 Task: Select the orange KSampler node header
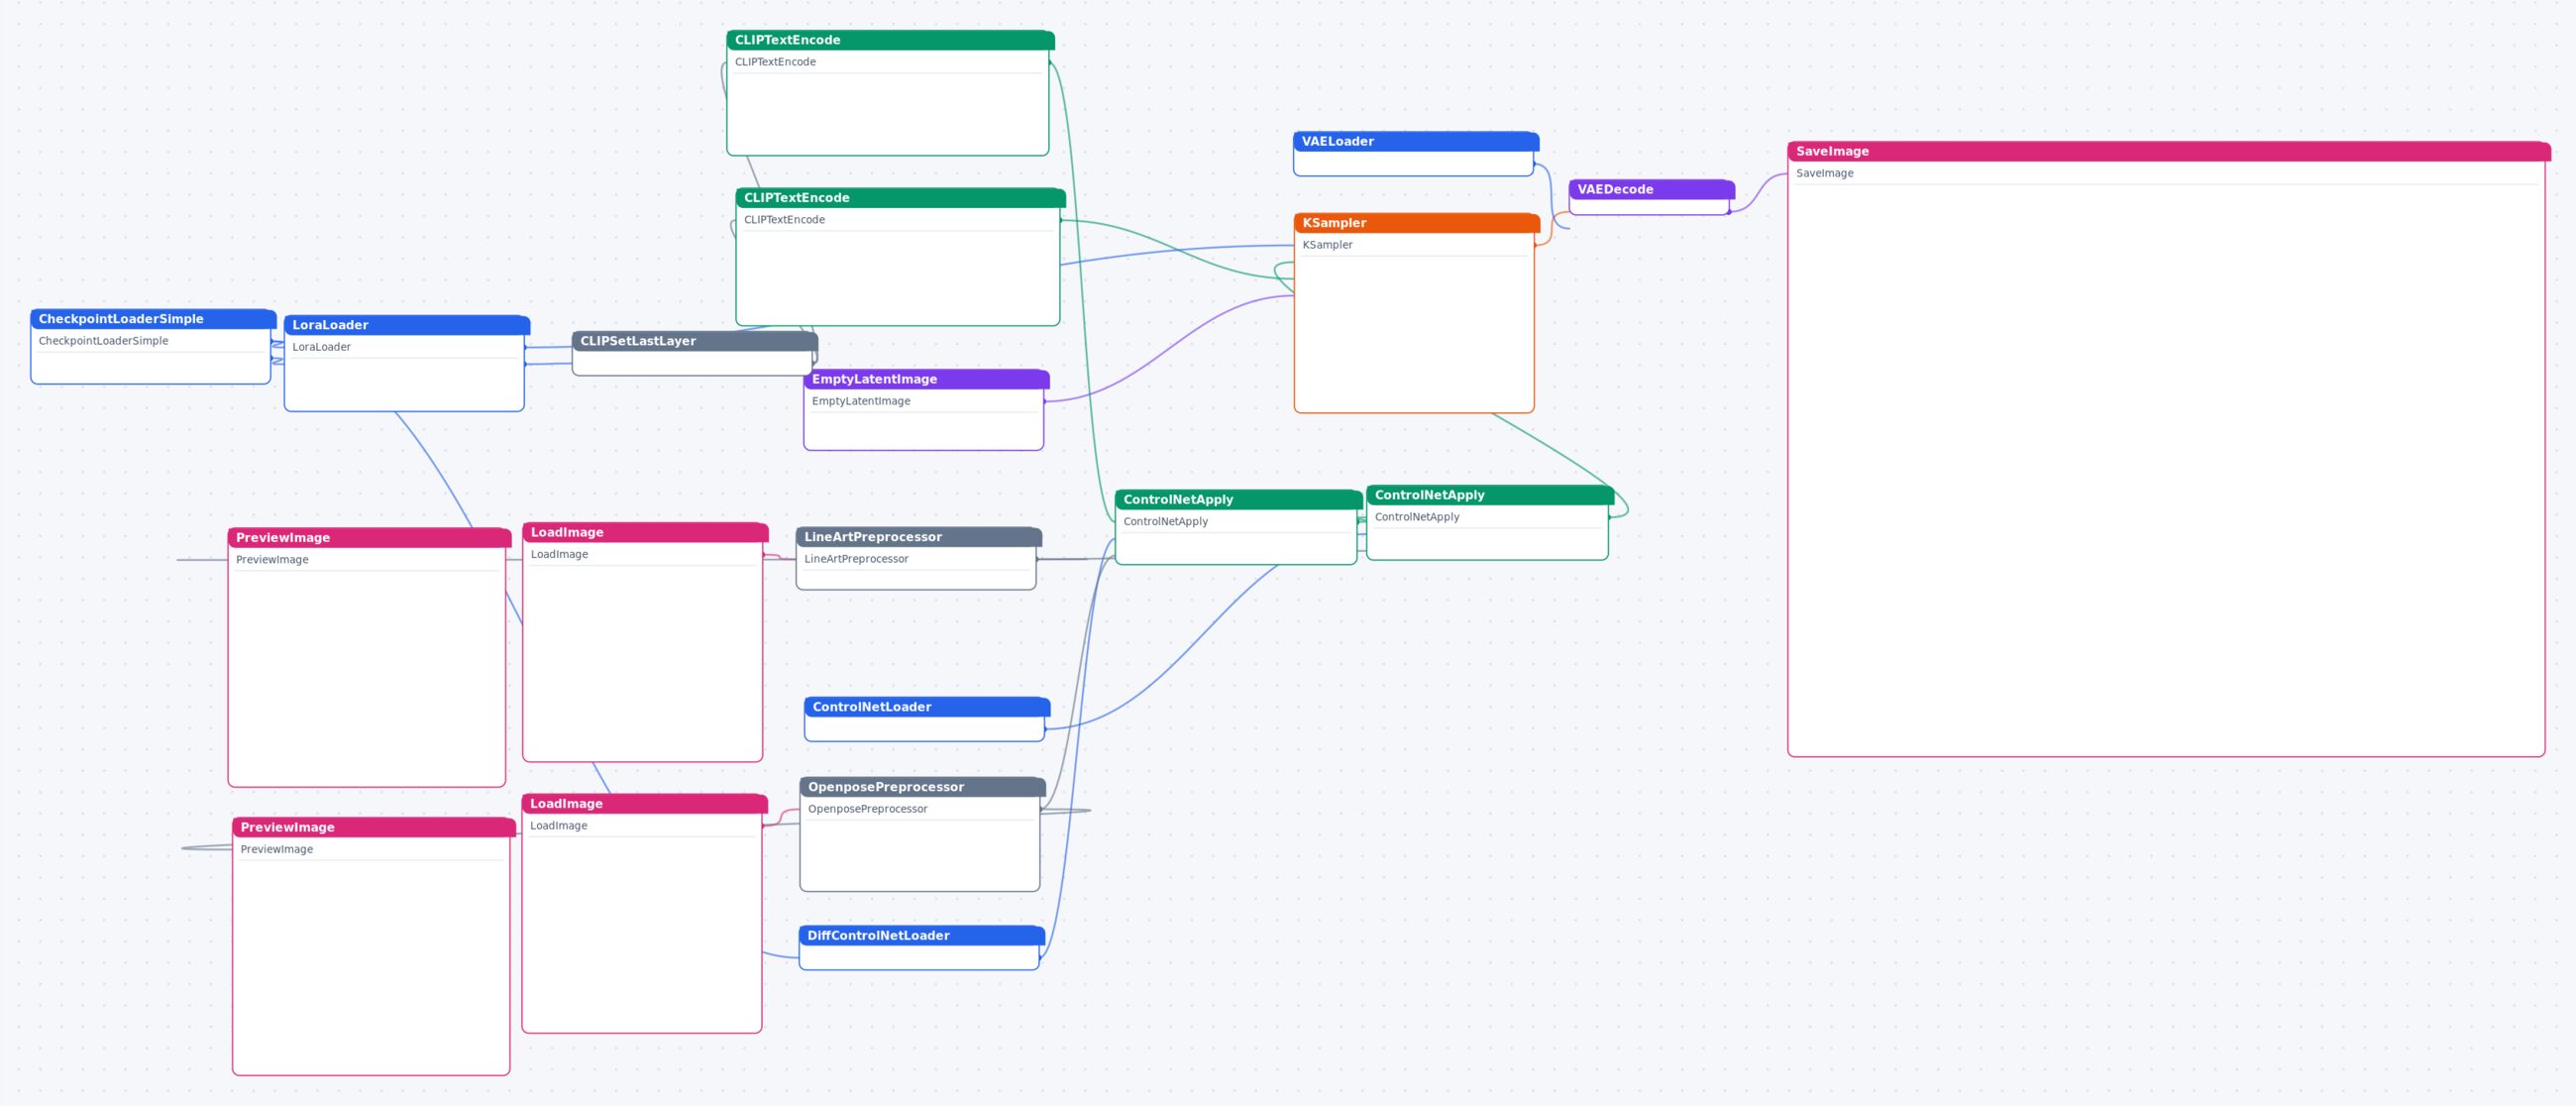tap(1417, 223)
